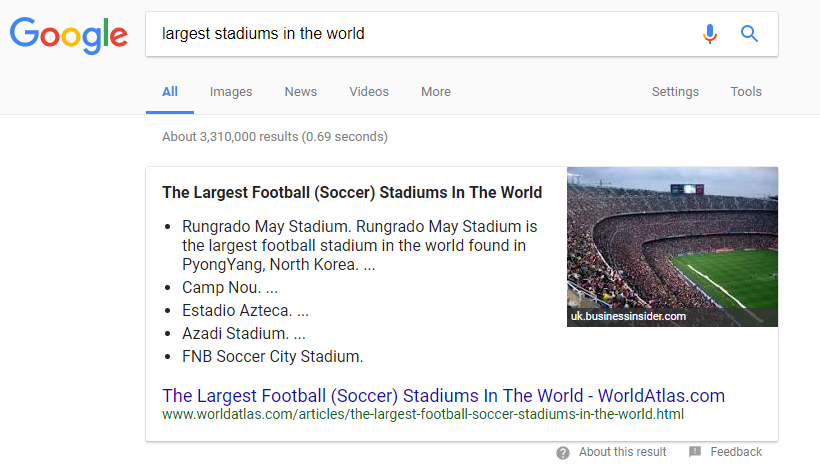Click the question mark About result icon

click(563, 453)
